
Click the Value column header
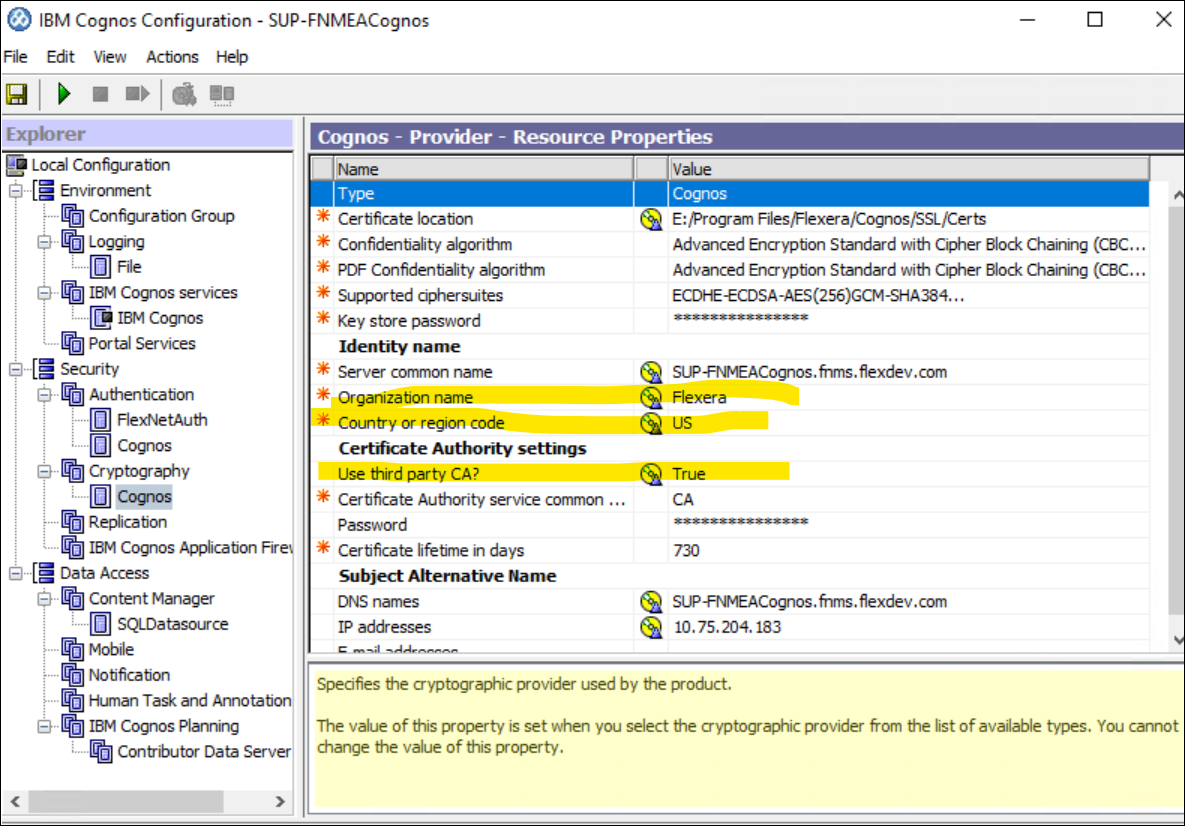coord(909,169)
